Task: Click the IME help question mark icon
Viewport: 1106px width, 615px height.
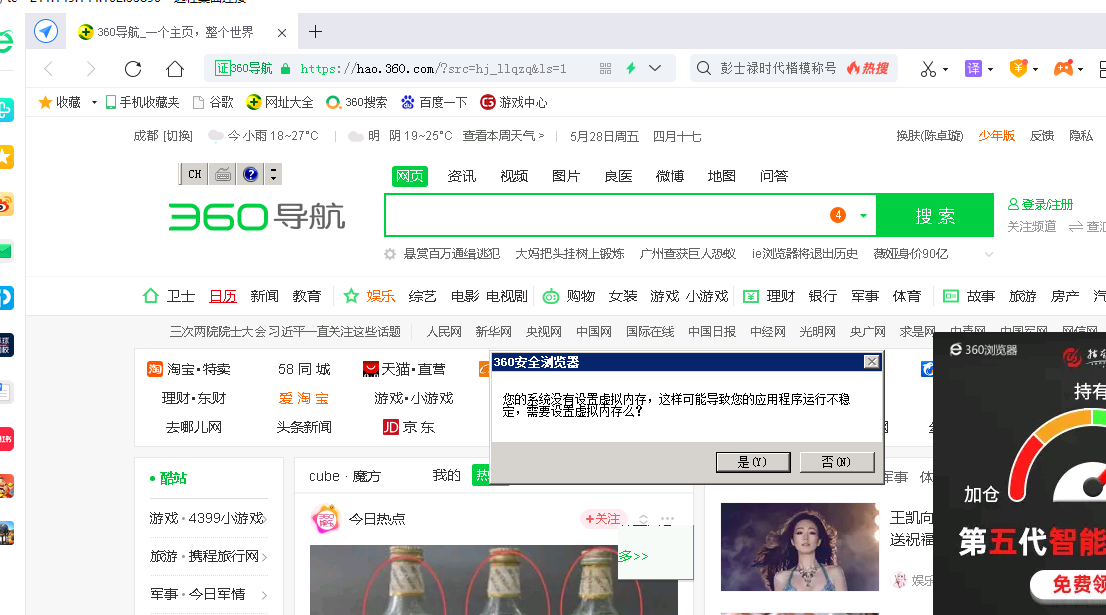Action: 250,174
